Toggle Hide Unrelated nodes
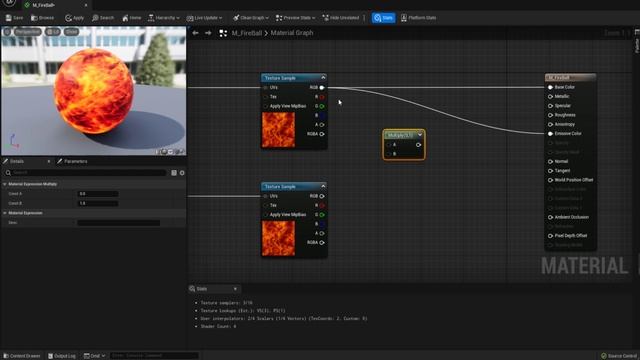This screenshot has width=640, height=360. pyautogui.click(x=341, y=18)
